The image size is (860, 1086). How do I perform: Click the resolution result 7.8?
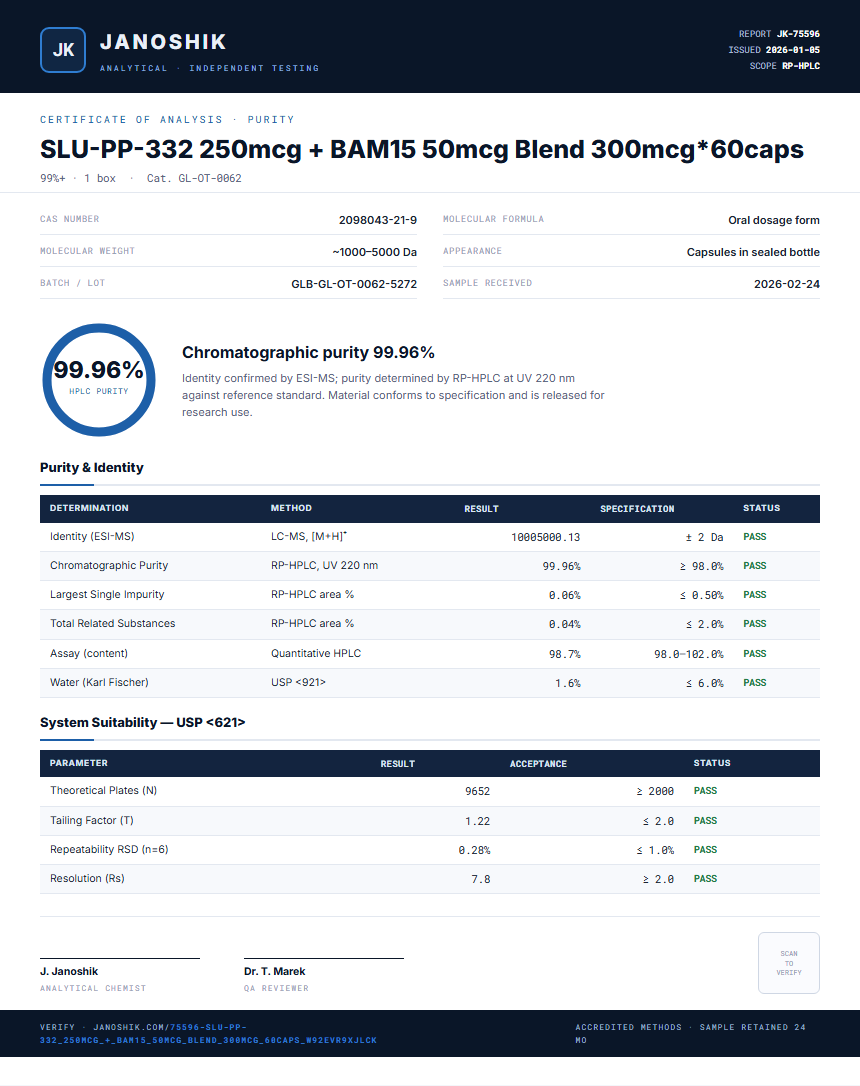[481, 880]
